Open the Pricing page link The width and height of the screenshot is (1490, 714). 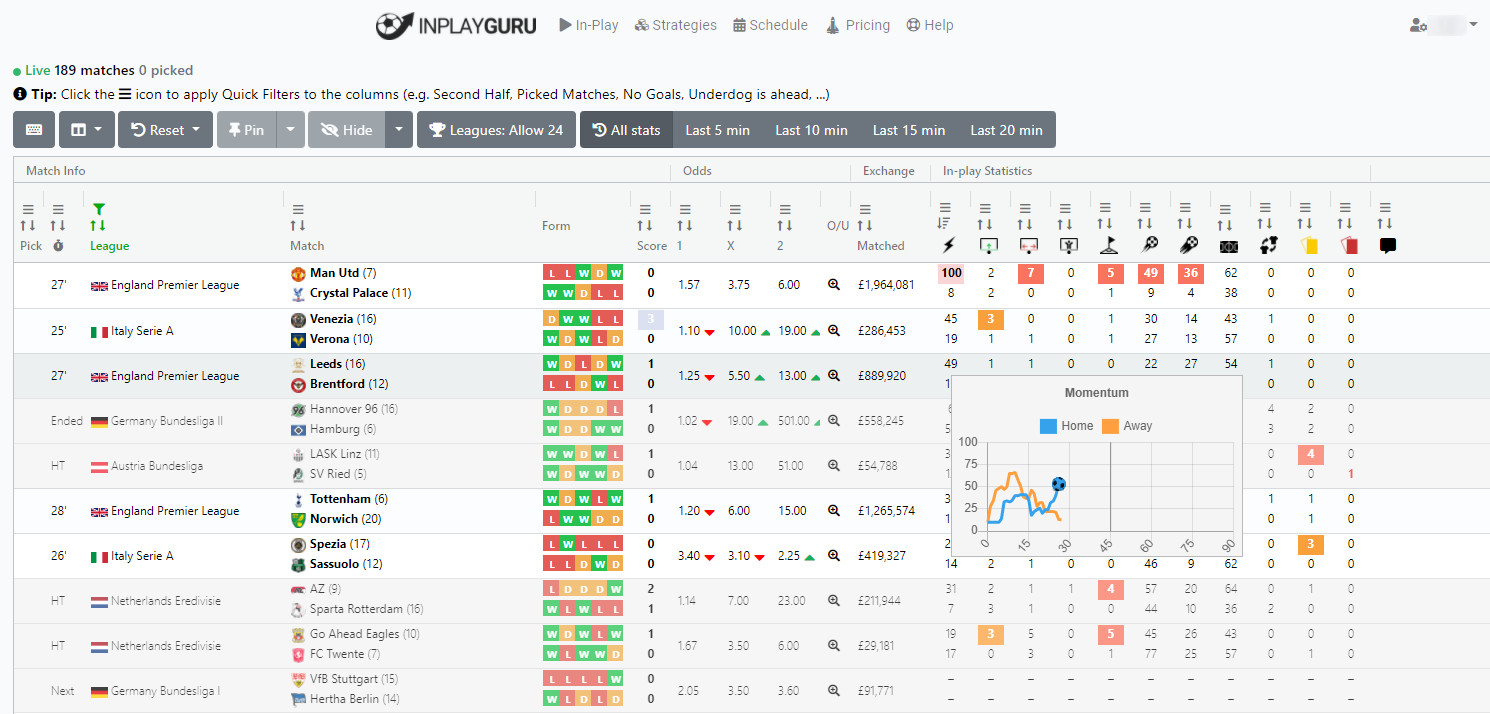pyautogui.click(x=858, y=25)
